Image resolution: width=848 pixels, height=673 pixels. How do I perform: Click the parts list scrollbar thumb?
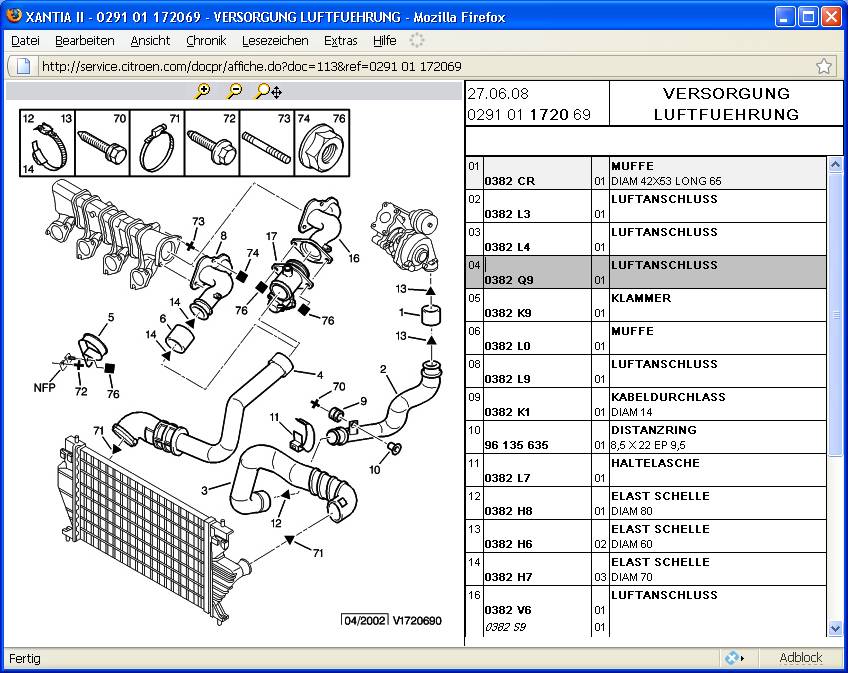click(x=835, y=314)
